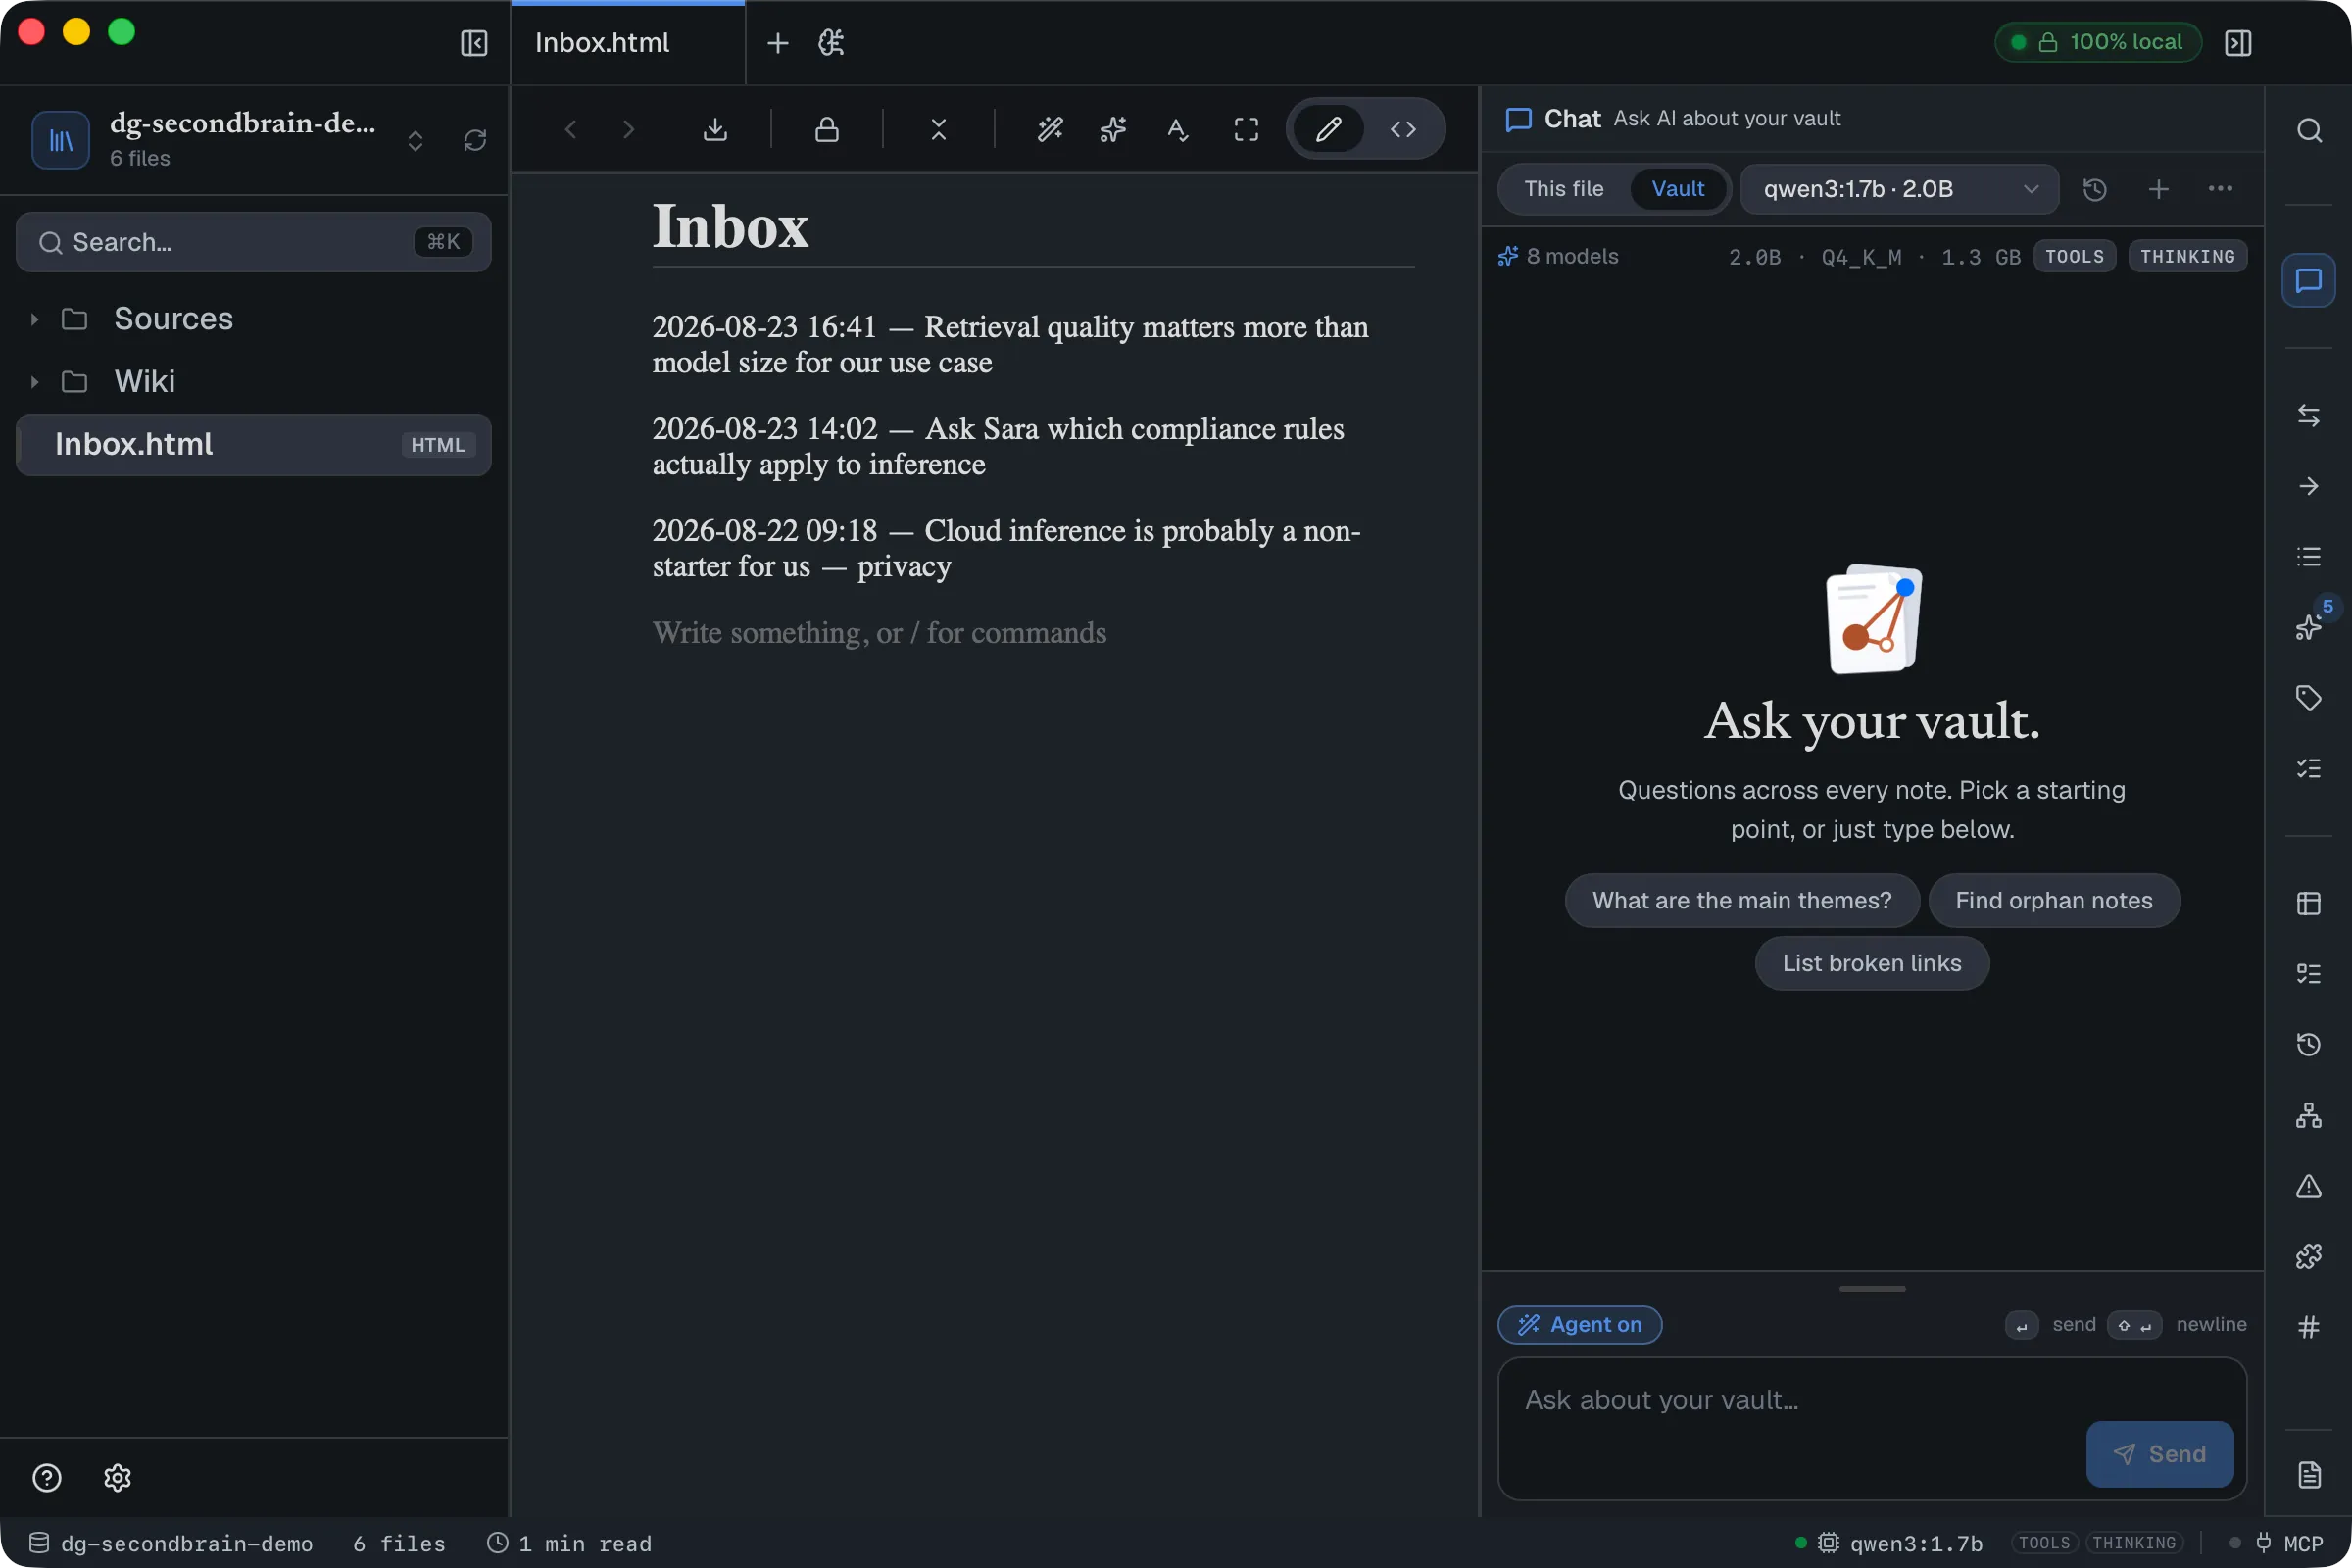Collapse sections with fold icon
Viewport: 2352px width, 1568px height.
tap(938, 129)
